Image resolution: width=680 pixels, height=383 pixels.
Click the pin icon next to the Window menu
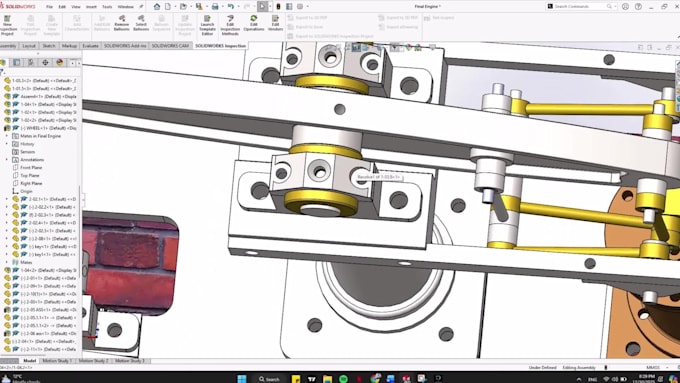point(141,7)
